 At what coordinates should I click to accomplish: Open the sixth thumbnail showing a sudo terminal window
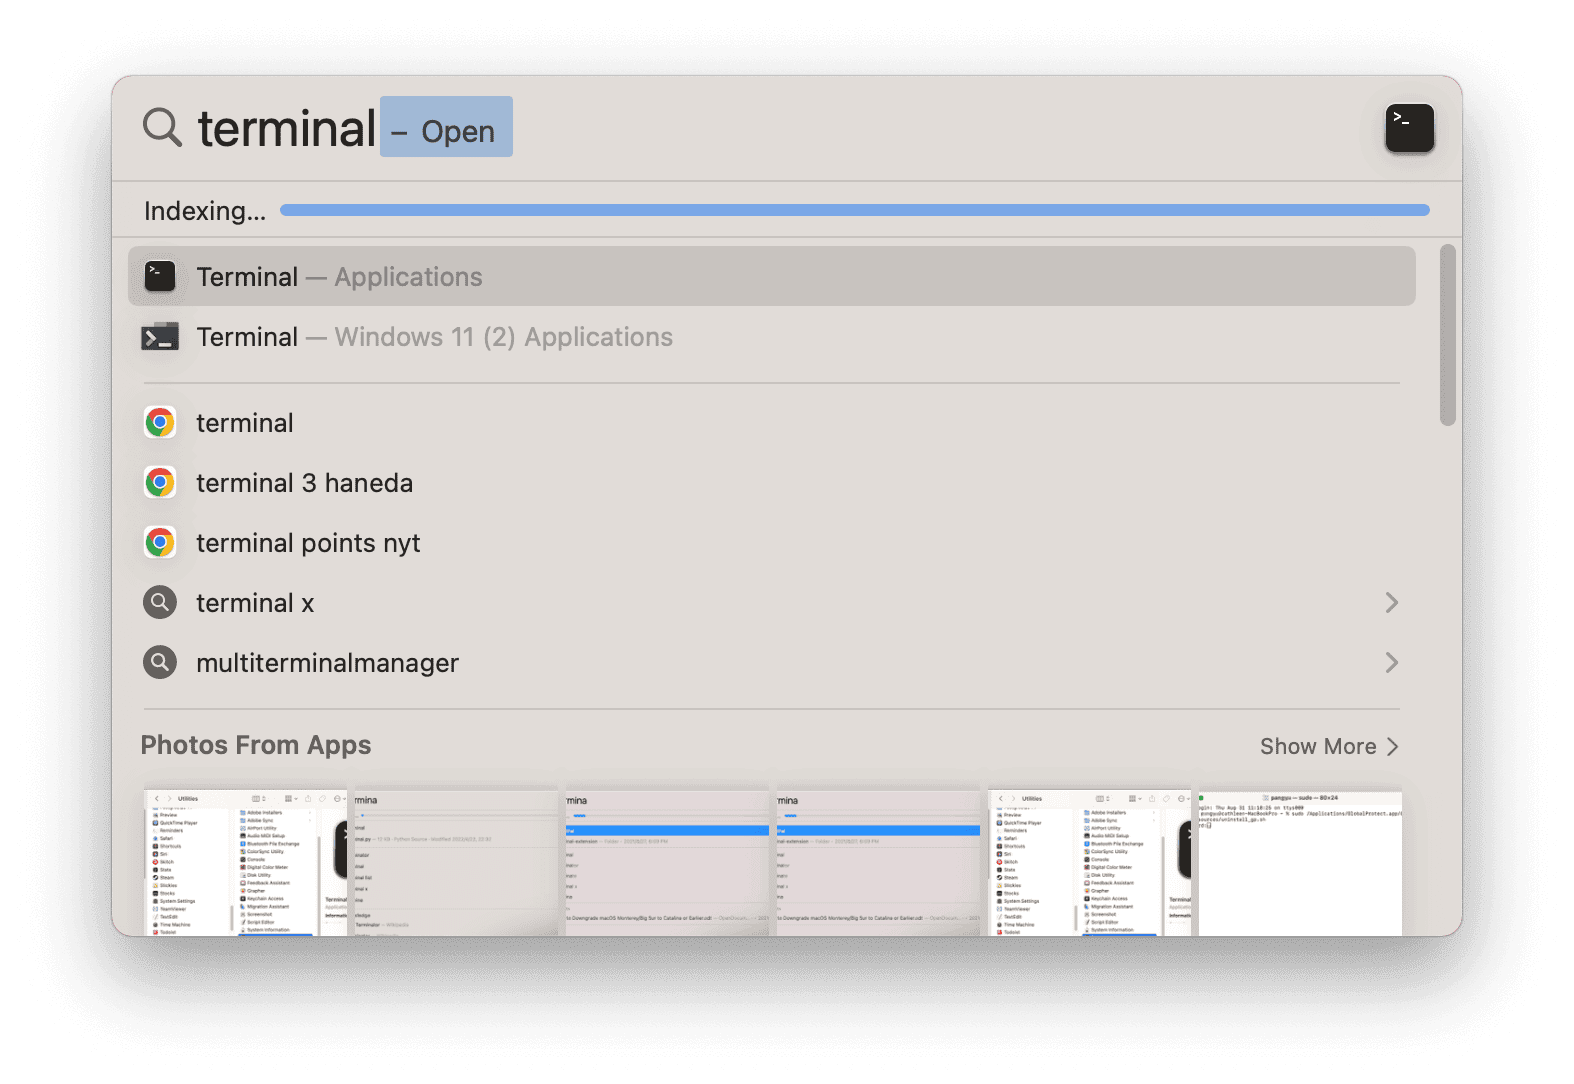click(x=1300, y=862)
